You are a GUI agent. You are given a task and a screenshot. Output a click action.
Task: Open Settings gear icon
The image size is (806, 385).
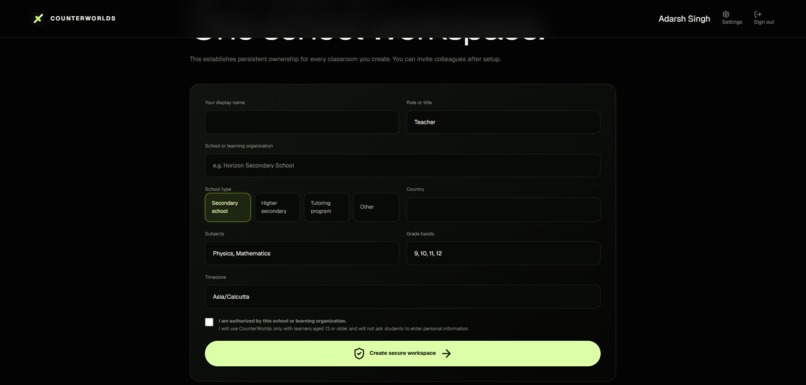(x=726, y=14)
